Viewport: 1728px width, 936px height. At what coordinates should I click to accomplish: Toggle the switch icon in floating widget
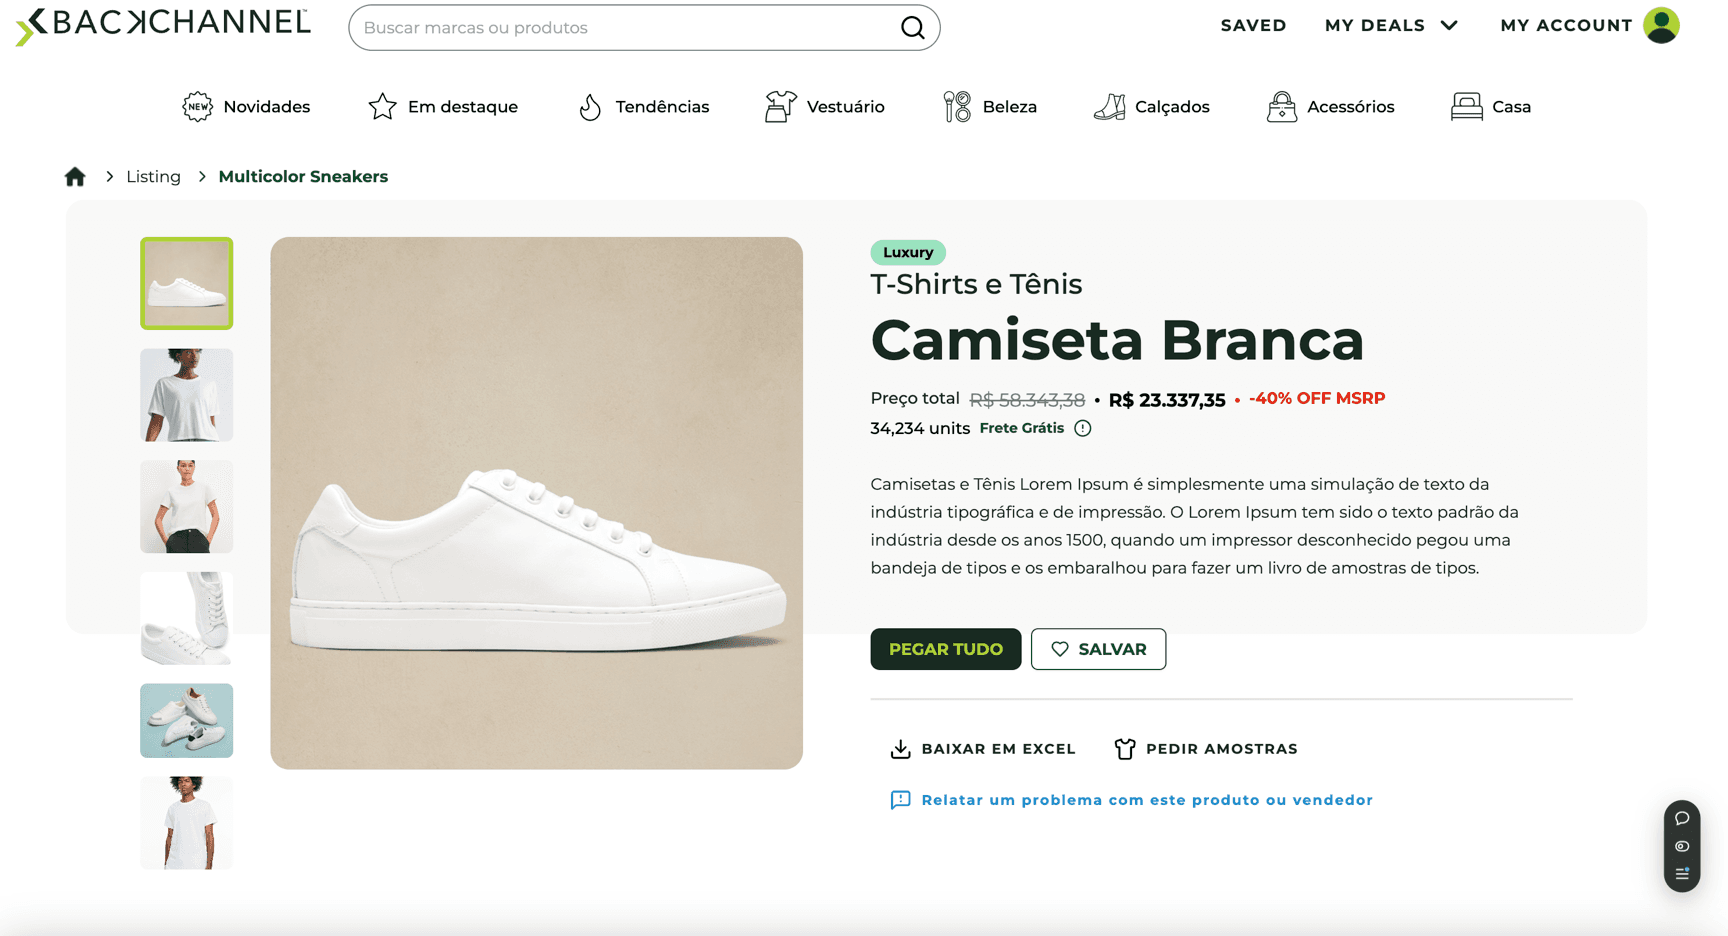(x=1682, y=846)
